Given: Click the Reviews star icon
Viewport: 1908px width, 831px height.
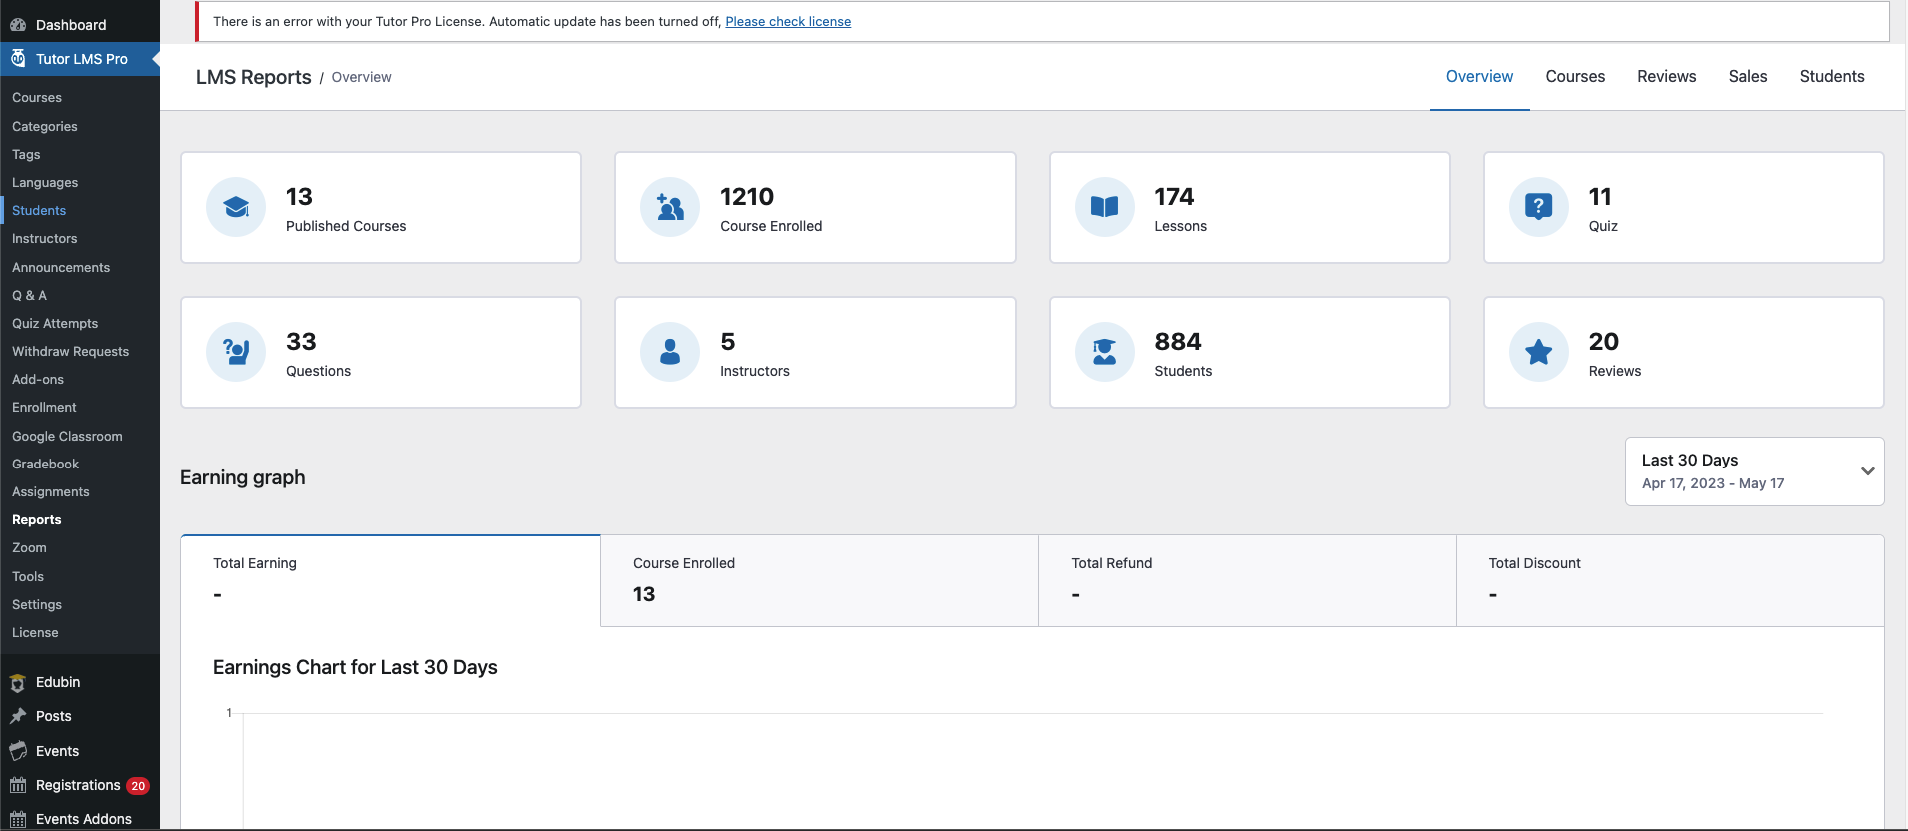Looking at the screenshot, I should click(x=1538, y=352).
